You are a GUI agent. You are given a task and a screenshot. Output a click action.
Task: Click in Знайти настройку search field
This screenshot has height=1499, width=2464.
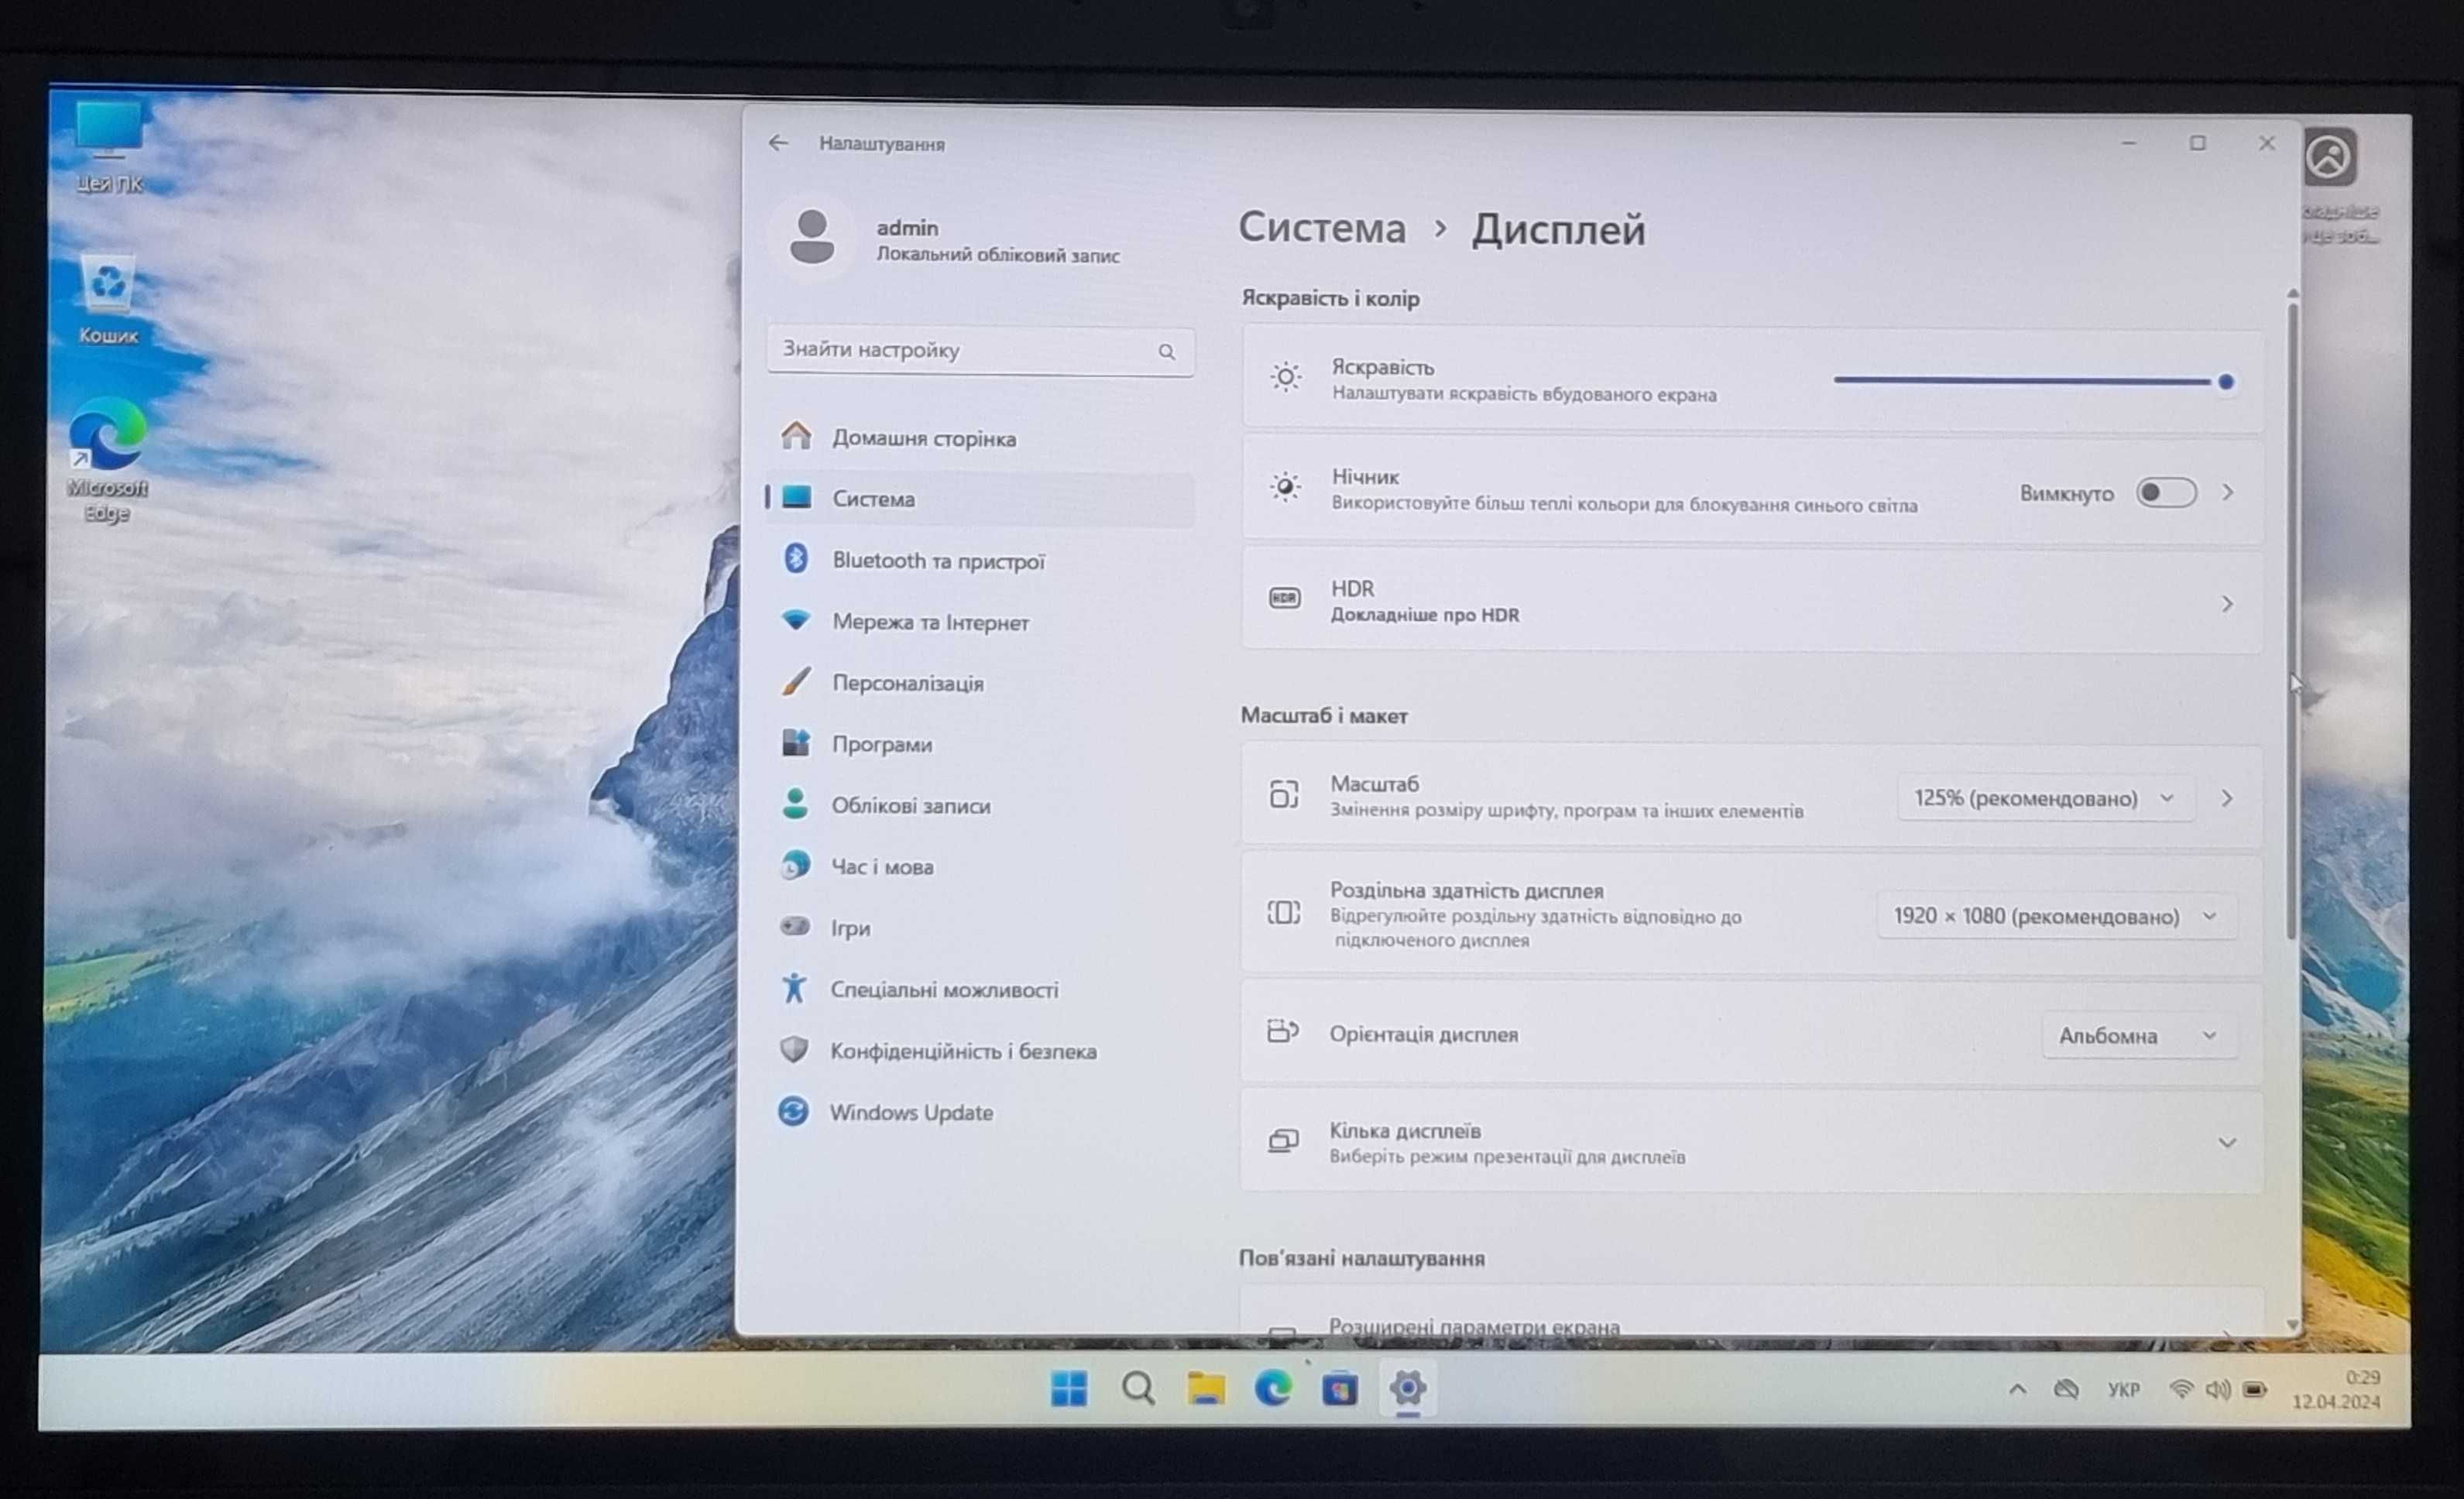pyautogui.click(x=980, y=350)
